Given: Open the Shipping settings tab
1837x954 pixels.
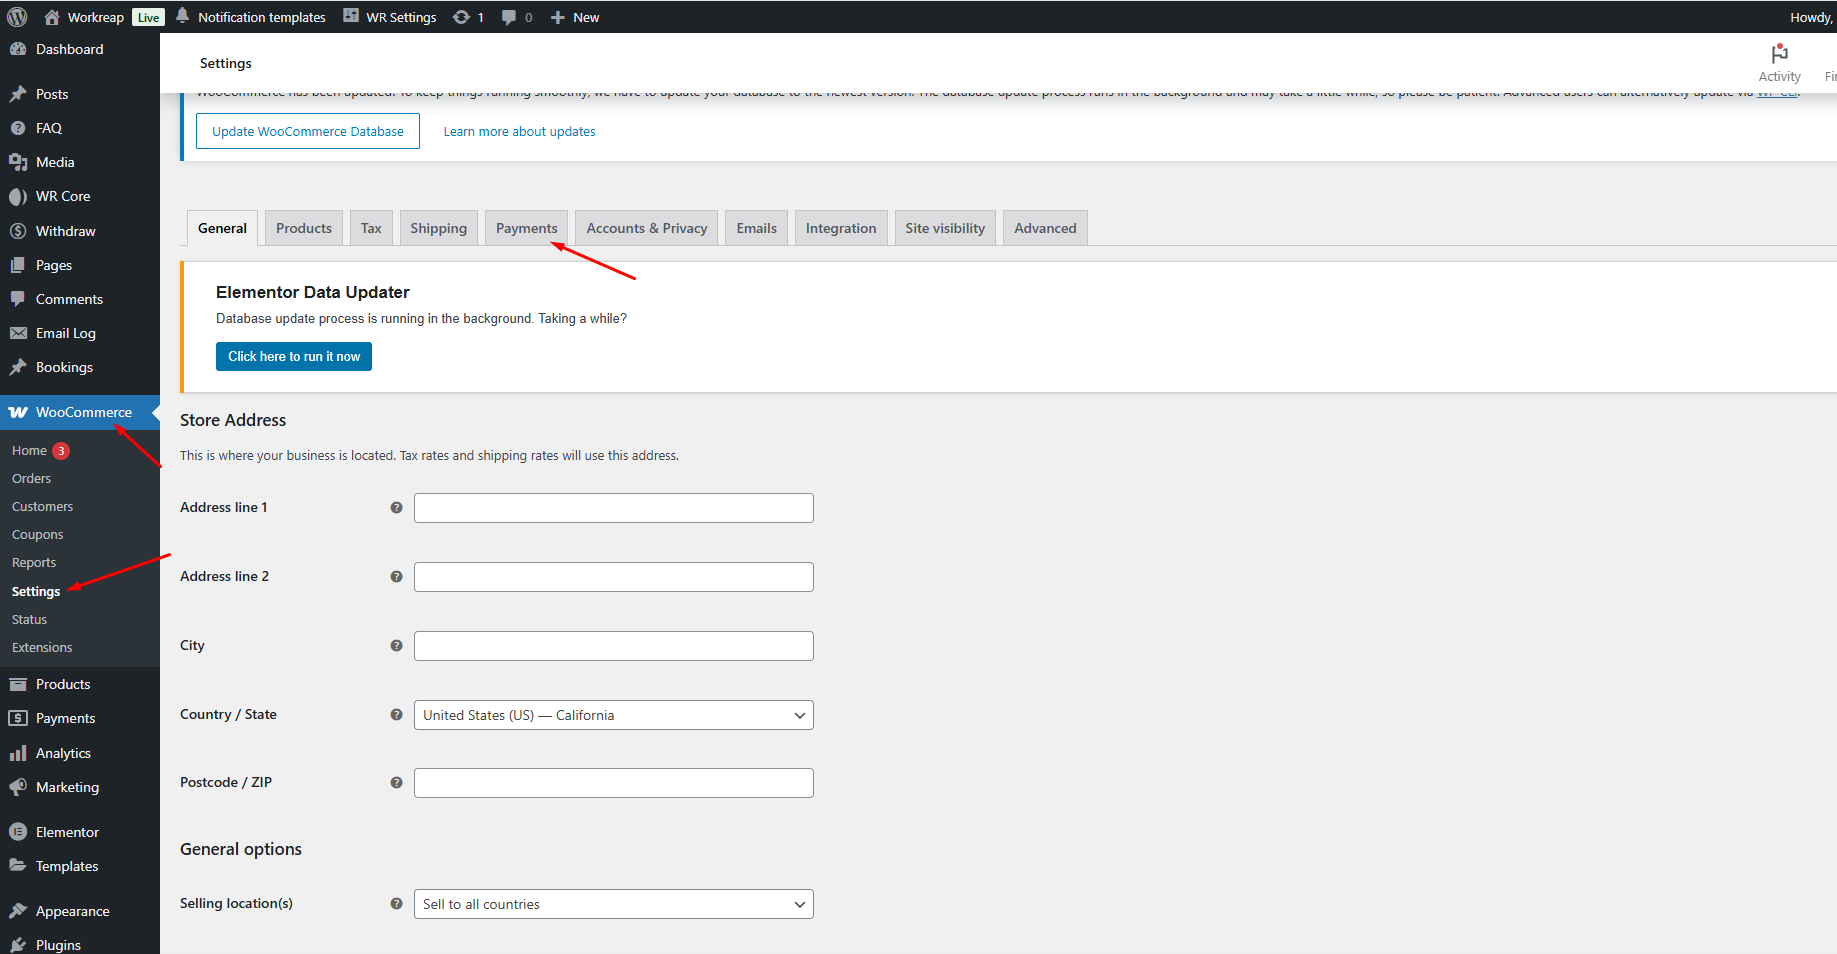Looking at the screenshot, I should [438, 228].
